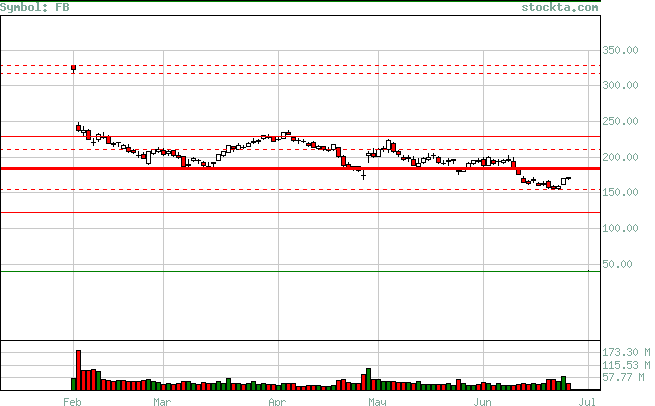The image size is (655, 406).
Task: Click the tallest red volume bar in February
Action: click(79, 370)
